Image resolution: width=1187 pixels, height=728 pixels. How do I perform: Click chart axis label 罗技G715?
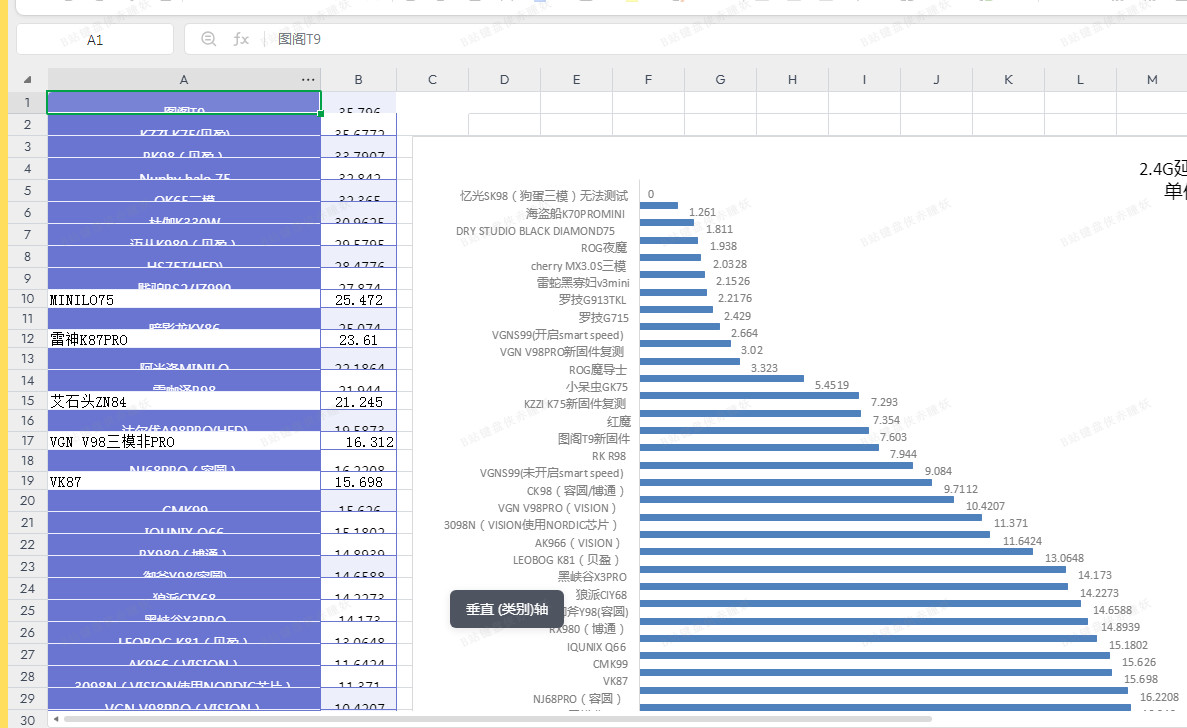click(603, 317)
